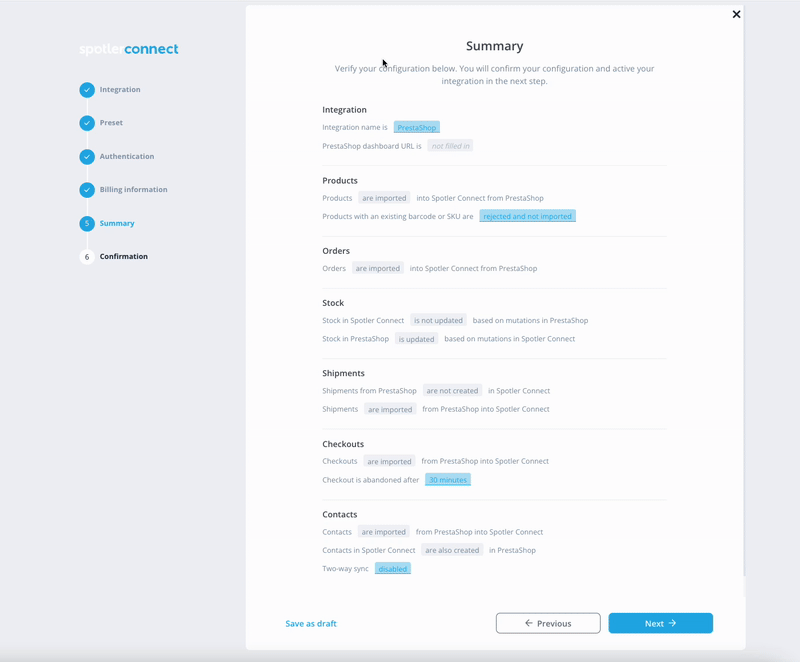Click the Summary page heading
The height and width of the screenshot is (662, 800).
(x=494, y=46)
